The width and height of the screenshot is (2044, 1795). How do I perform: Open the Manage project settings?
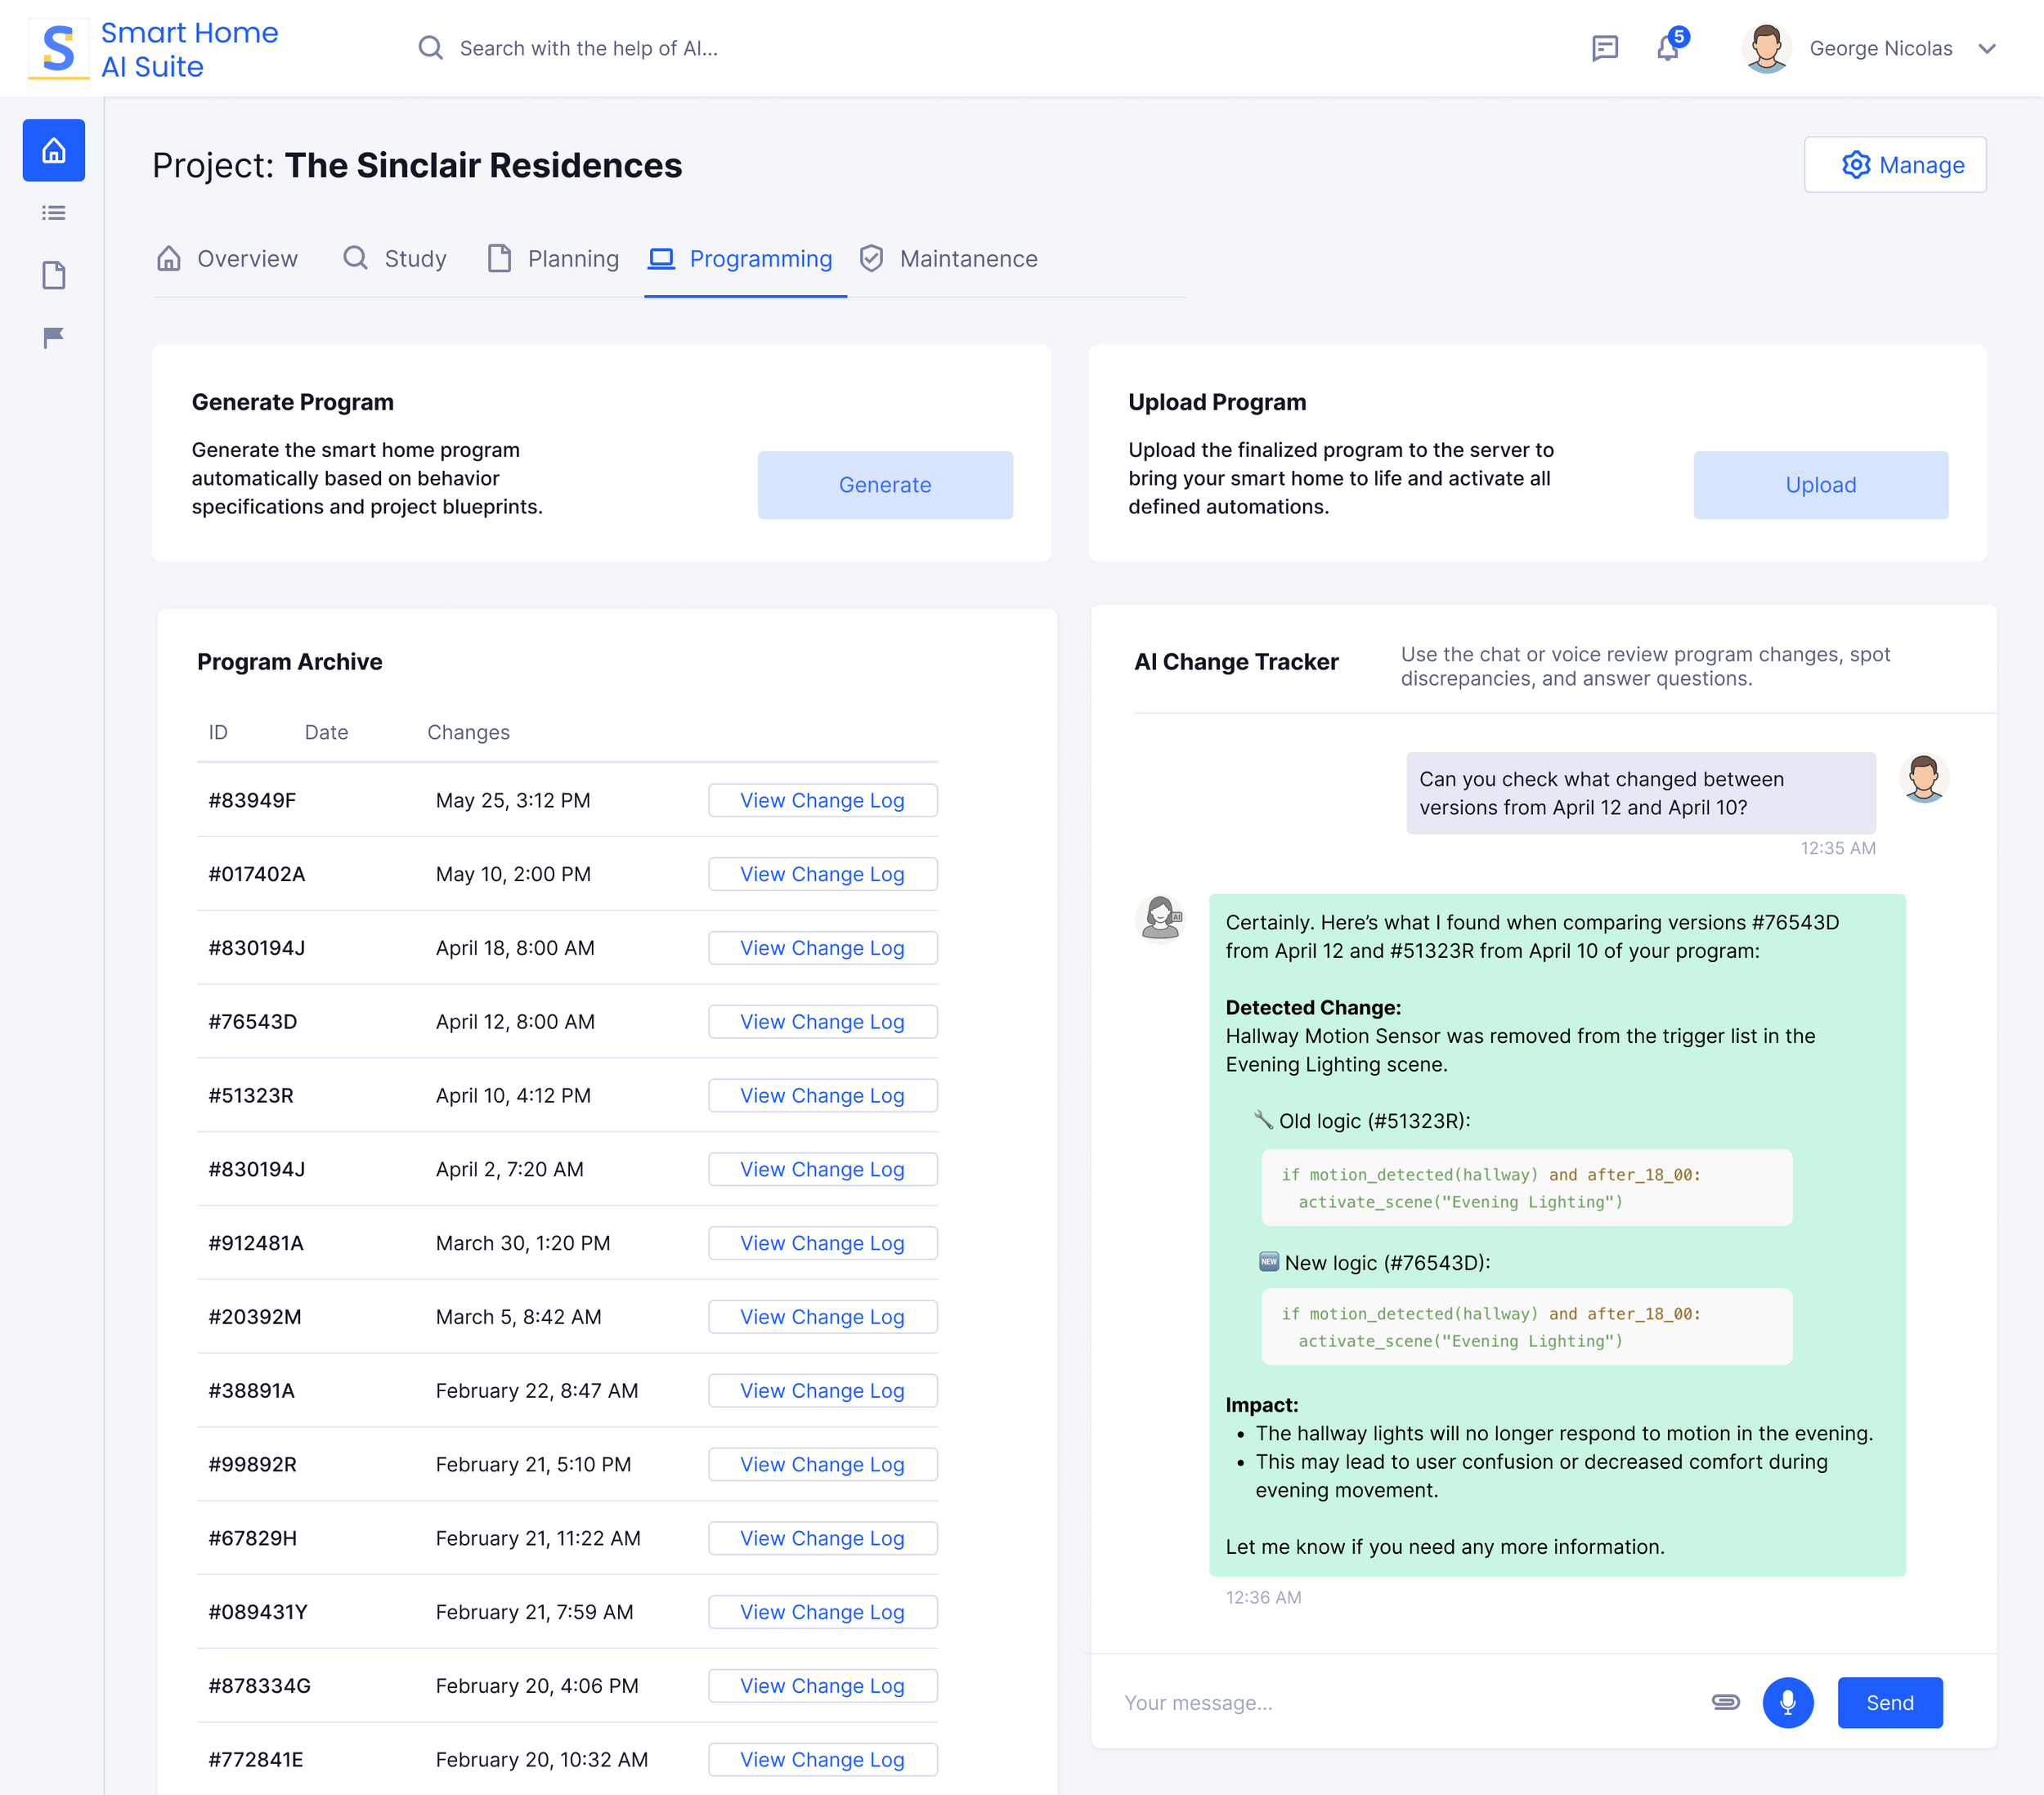1894,165
